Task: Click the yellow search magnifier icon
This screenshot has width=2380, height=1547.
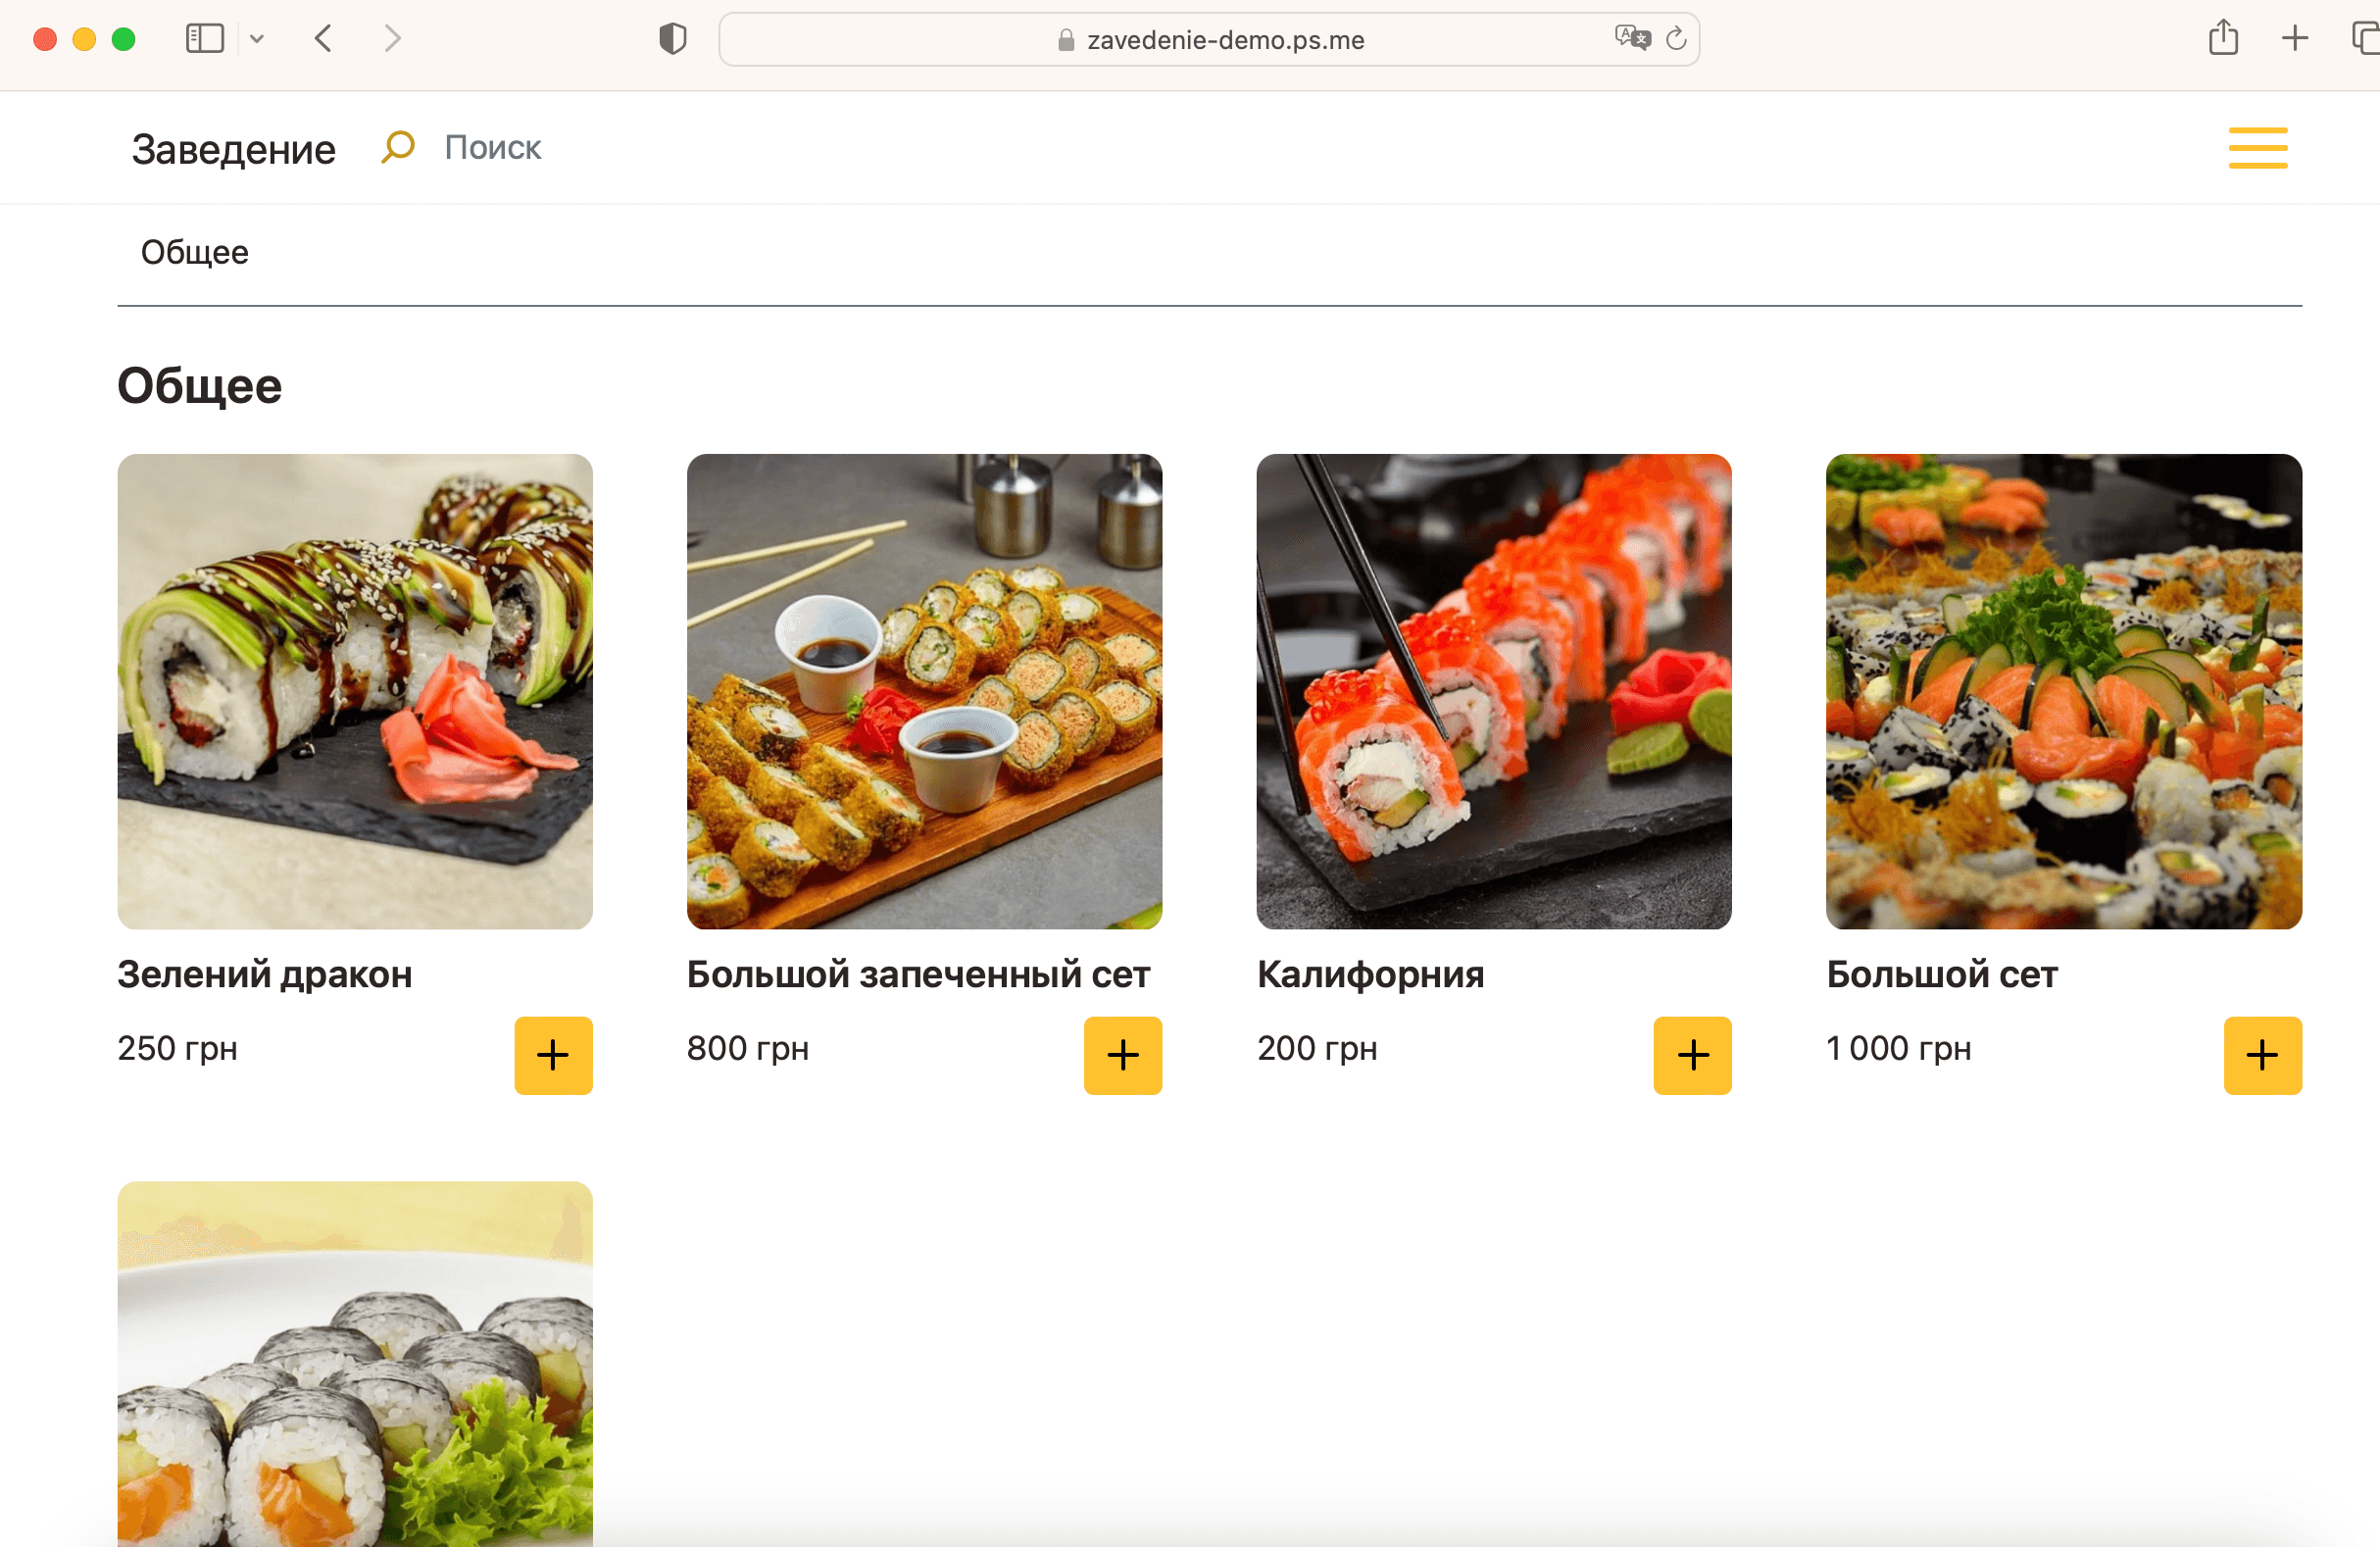Action: click(x=397, y=147)
